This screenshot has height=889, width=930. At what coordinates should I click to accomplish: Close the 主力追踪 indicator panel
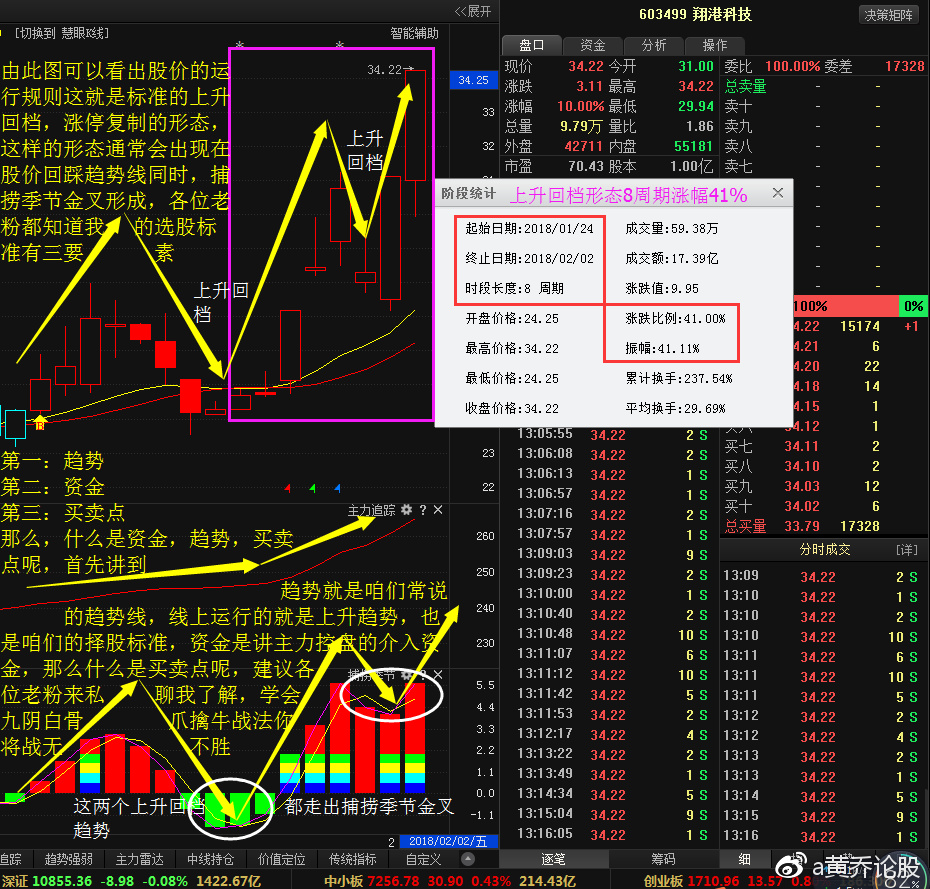(x=438, y=510)
